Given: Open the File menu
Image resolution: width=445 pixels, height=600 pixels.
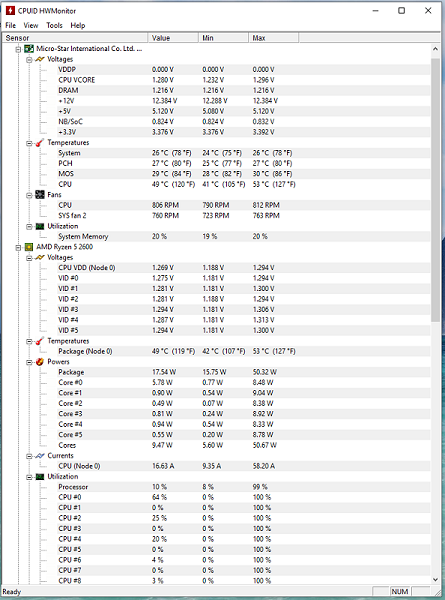Looking at the screenshot, I should (10, 26).
